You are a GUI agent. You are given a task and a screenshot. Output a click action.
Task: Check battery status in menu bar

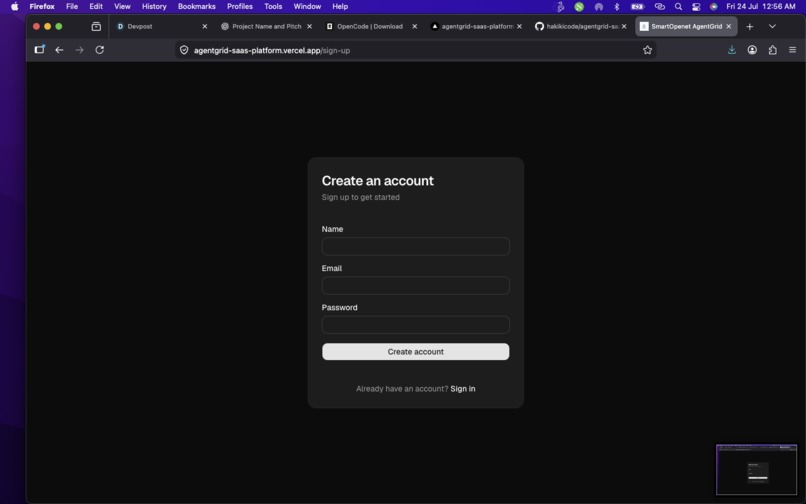coord(637,6)
